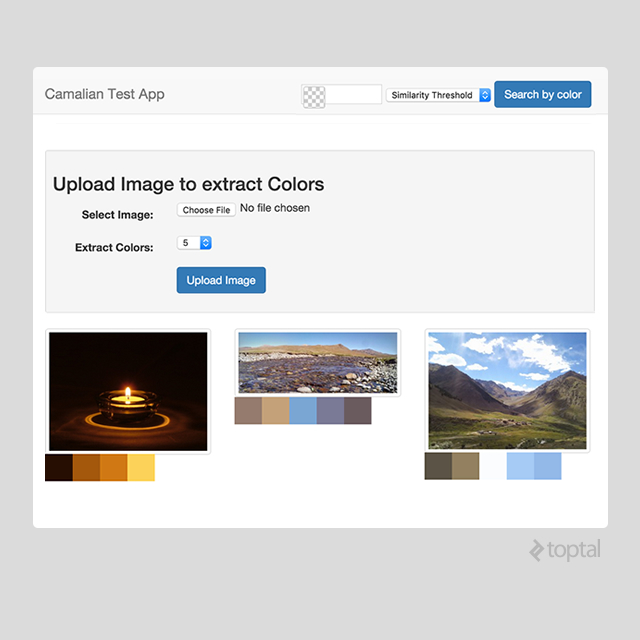Screen dimensions: 640x640
Task: Focus the color value input field
Action: (354, 95)
